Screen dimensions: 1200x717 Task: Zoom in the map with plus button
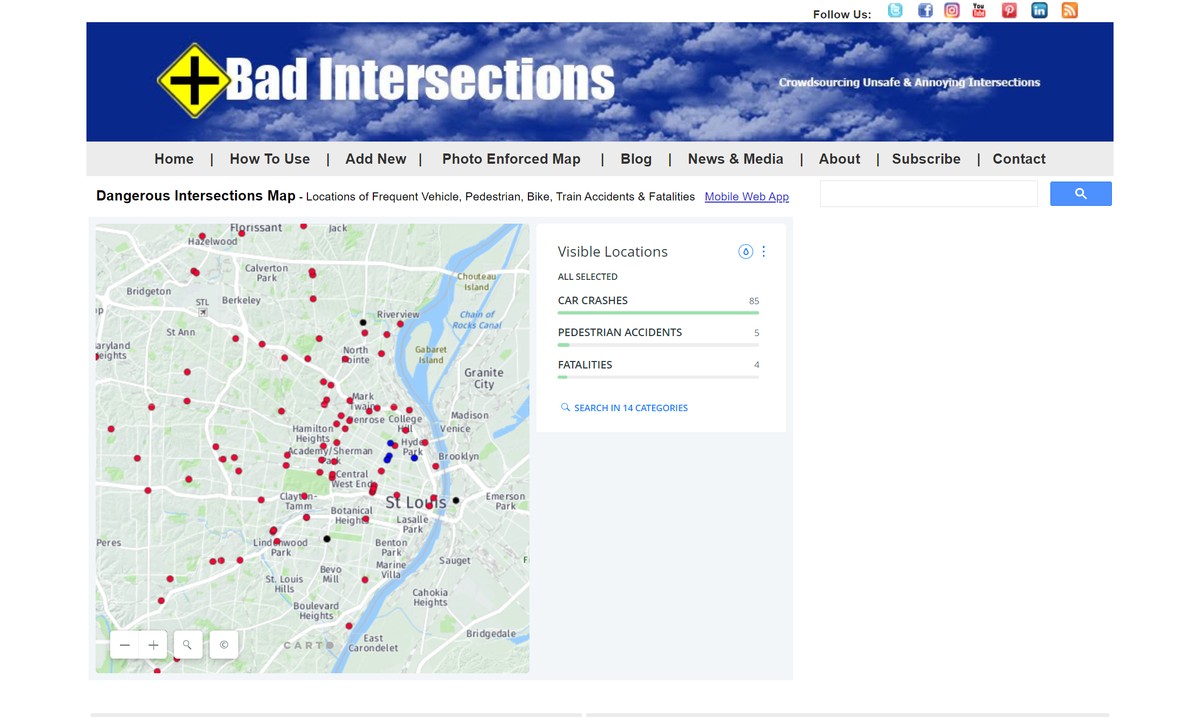point(153,646)
